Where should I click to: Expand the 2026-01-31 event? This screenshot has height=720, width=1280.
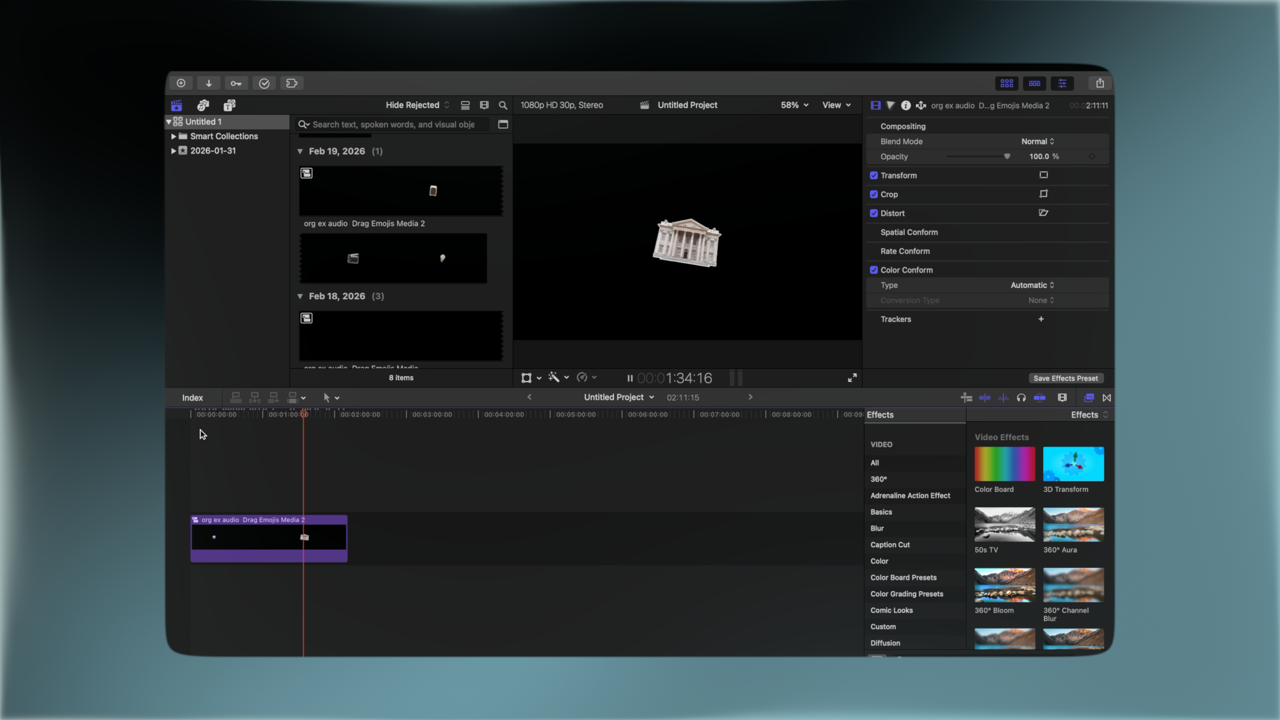(x=173, y=151)
